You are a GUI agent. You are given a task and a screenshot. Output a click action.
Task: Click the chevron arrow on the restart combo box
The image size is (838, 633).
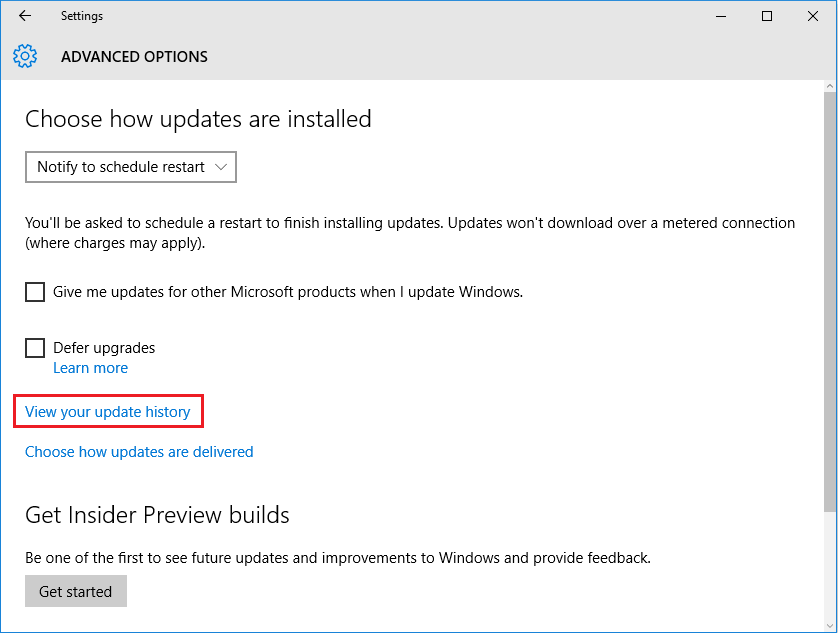point(221,167)
